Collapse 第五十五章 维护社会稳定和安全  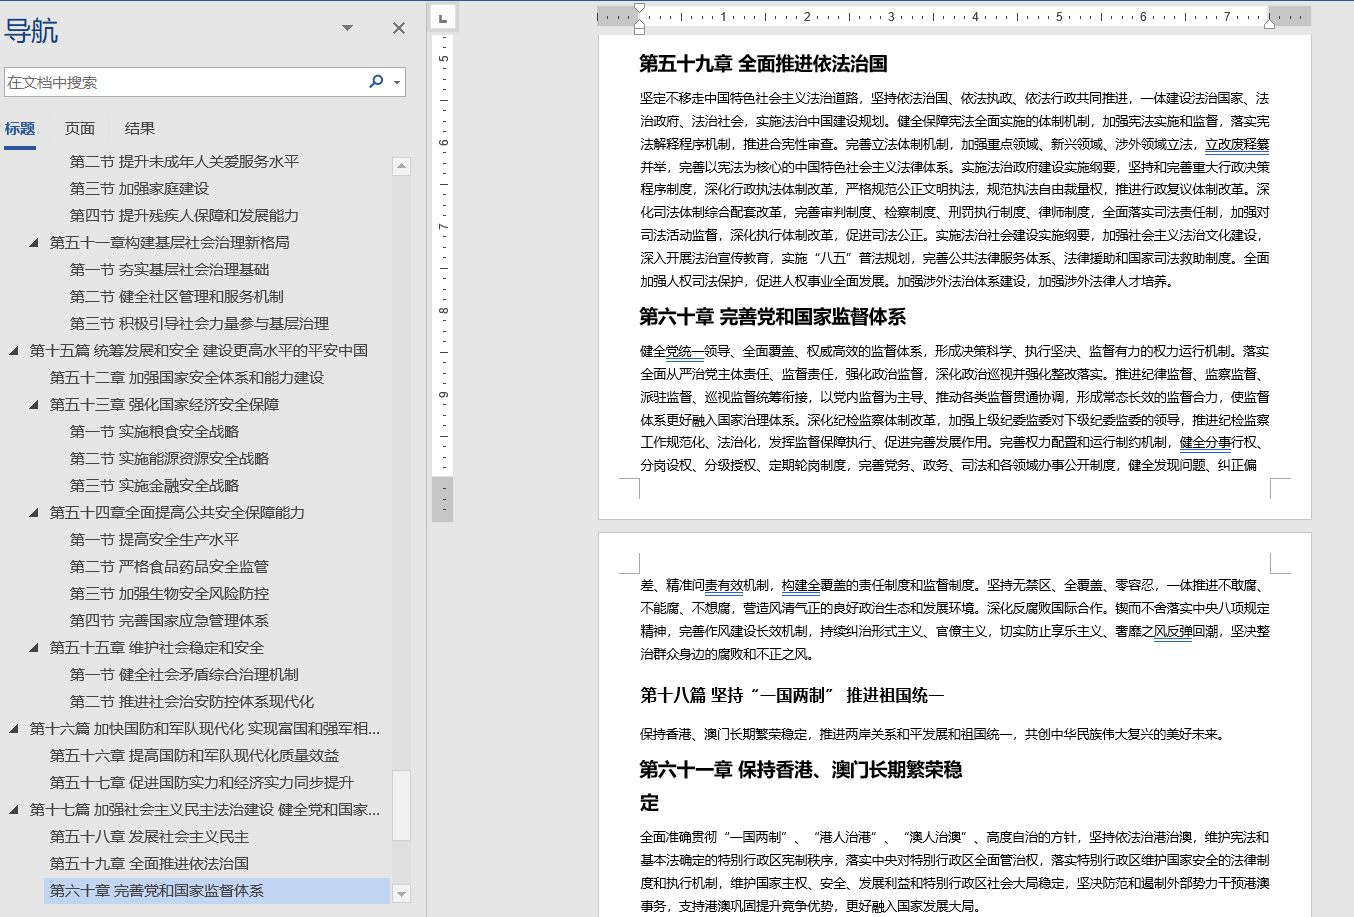click(x=34, y=647)
